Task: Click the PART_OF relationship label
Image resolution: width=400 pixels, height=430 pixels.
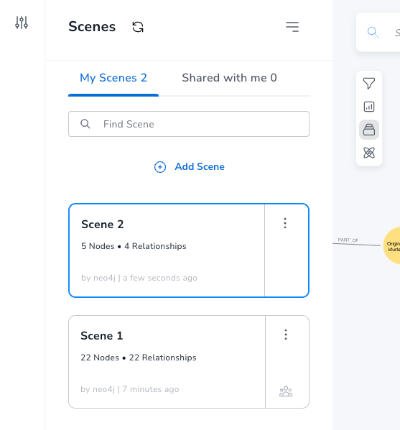Action: pos(348,240)
